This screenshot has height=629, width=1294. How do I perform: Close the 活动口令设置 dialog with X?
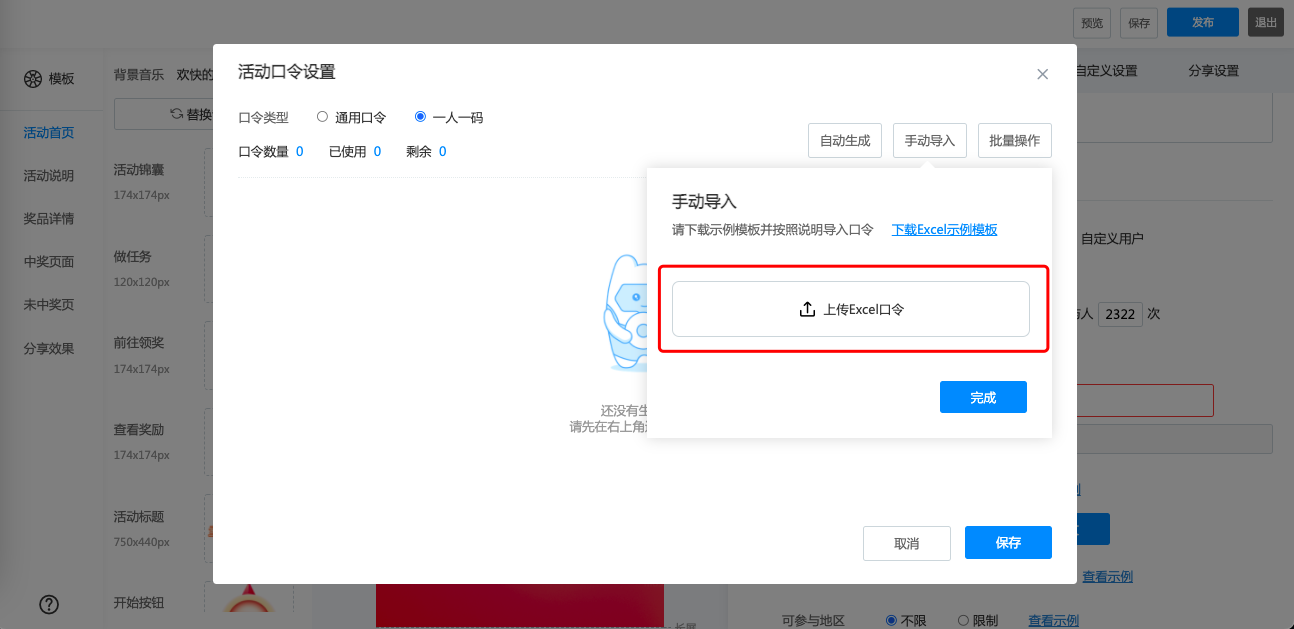pos(1042,74)
